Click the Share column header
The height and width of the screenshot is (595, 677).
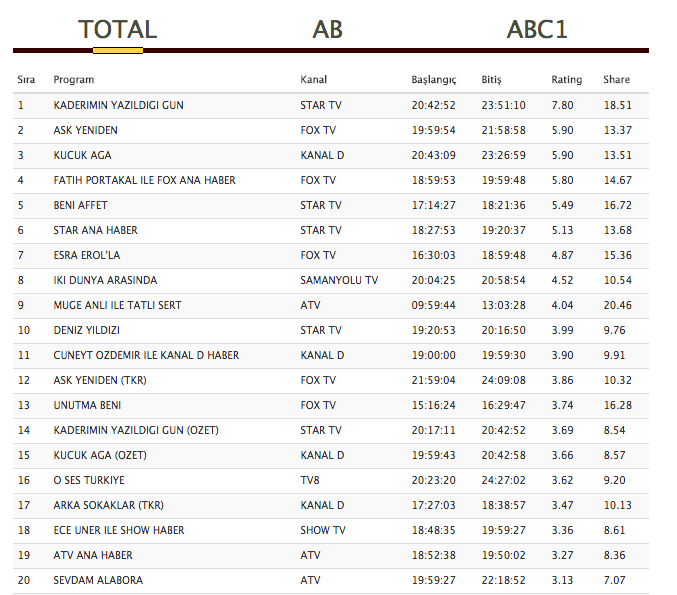(x=616, y=79)
